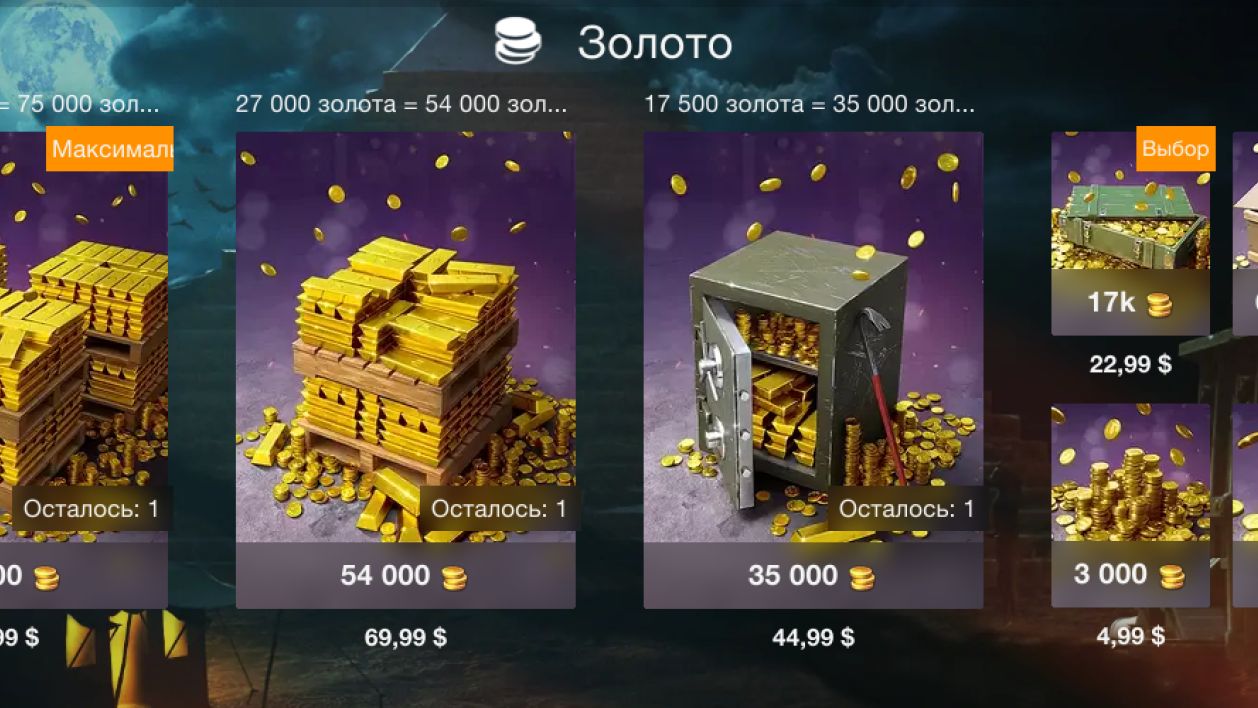Click the 27 000 золота = 54 000 label
This screenshot has width=1258, height=708.
(x=401, y=104)
